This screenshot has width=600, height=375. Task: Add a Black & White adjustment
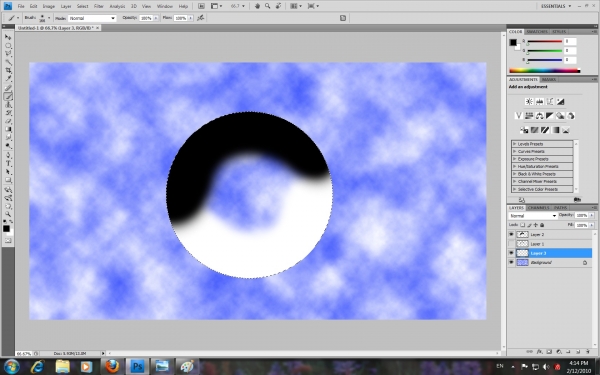(x=550, y=116)
